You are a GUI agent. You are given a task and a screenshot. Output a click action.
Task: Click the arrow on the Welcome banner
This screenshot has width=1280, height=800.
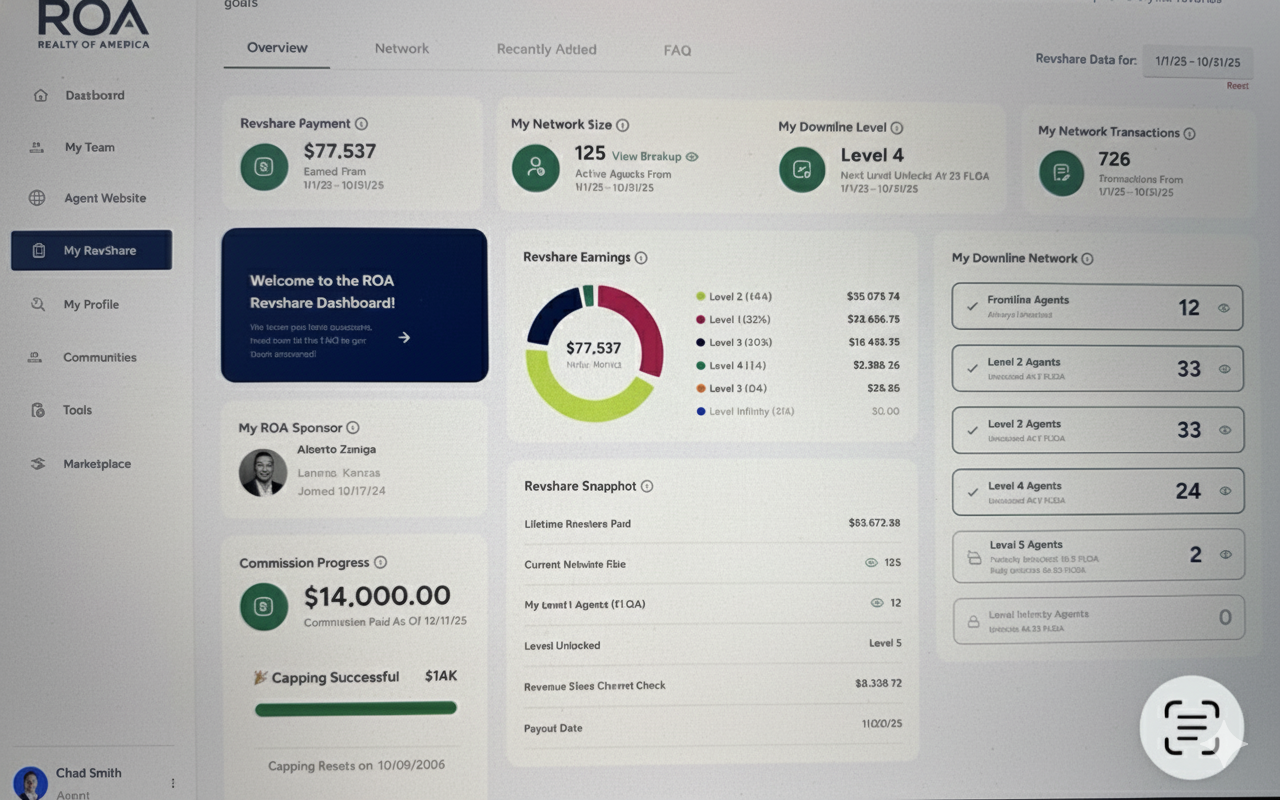coord(404,338)
